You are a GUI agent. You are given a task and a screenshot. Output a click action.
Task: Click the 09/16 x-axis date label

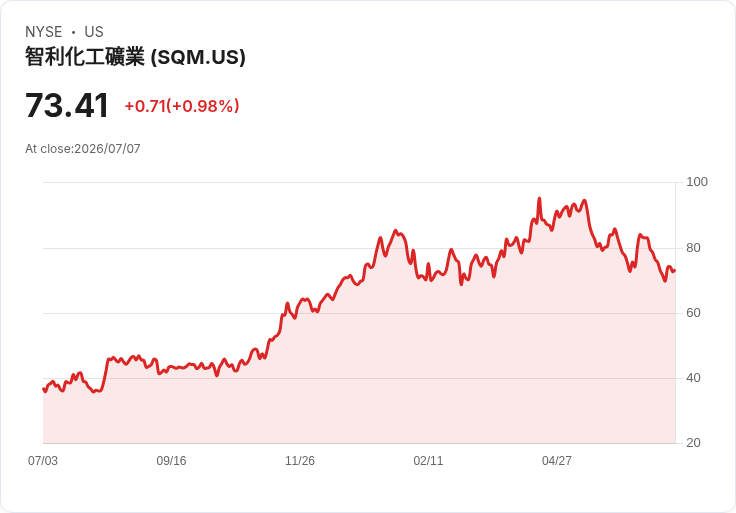[171, 460]
